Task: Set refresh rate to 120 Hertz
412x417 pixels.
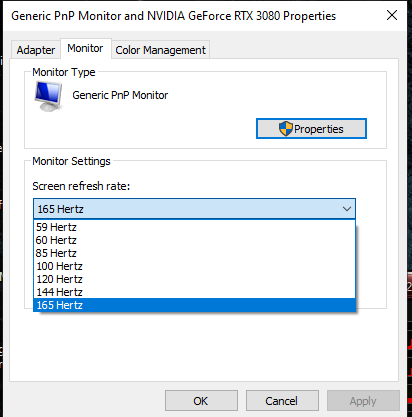Action: click(194, 279)
